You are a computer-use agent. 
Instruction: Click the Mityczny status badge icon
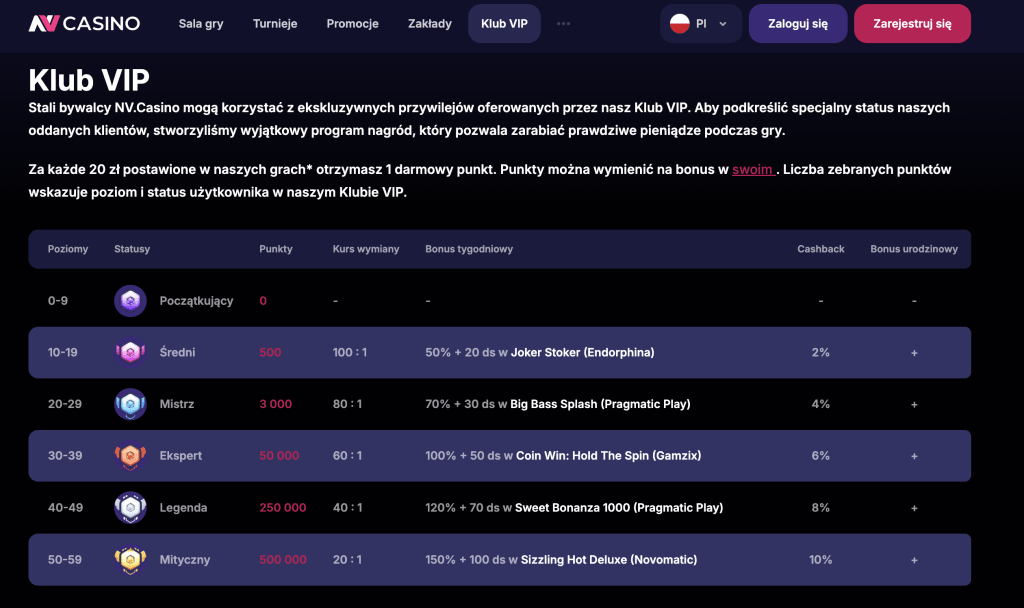tap(130, 560)
